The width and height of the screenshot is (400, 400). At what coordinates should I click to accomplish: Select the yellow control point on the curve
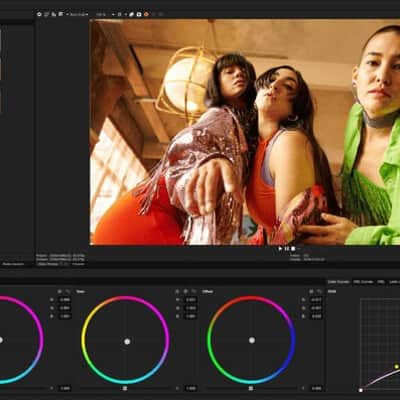click(396, 367)
